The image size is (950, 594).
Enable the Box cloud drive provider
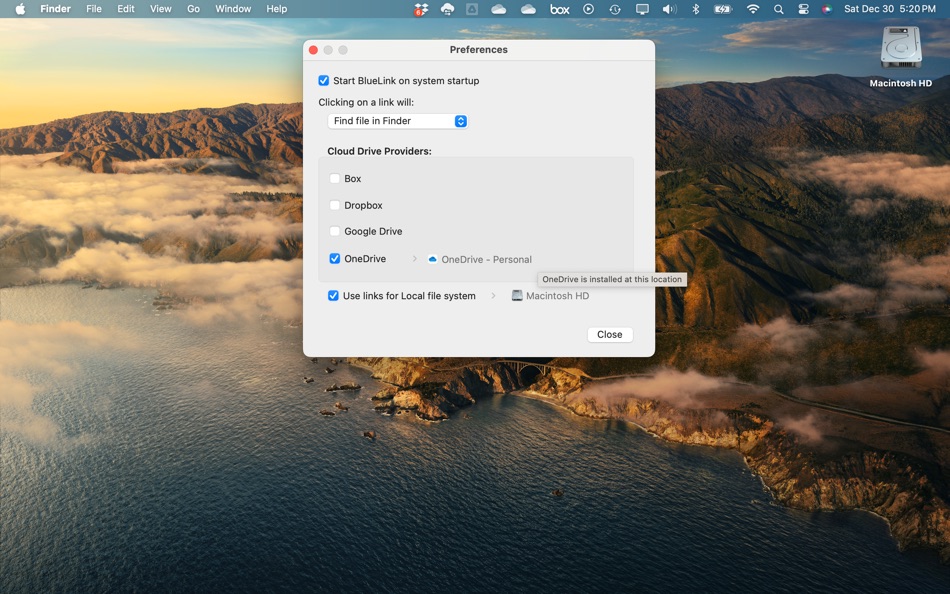pyautogui.click(x=335, y=178)
